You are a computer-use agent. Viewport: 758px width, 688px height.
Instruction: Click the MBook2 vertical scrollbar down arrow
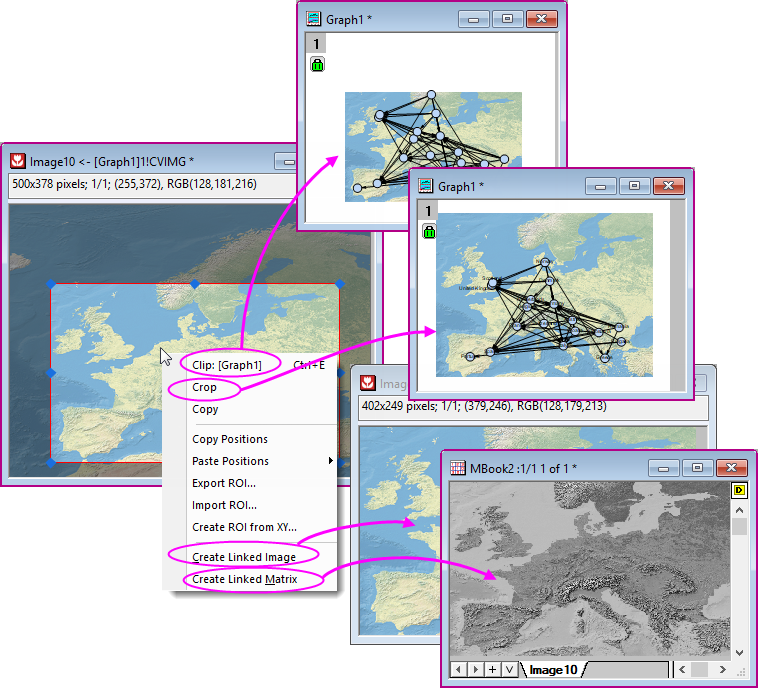740,651
